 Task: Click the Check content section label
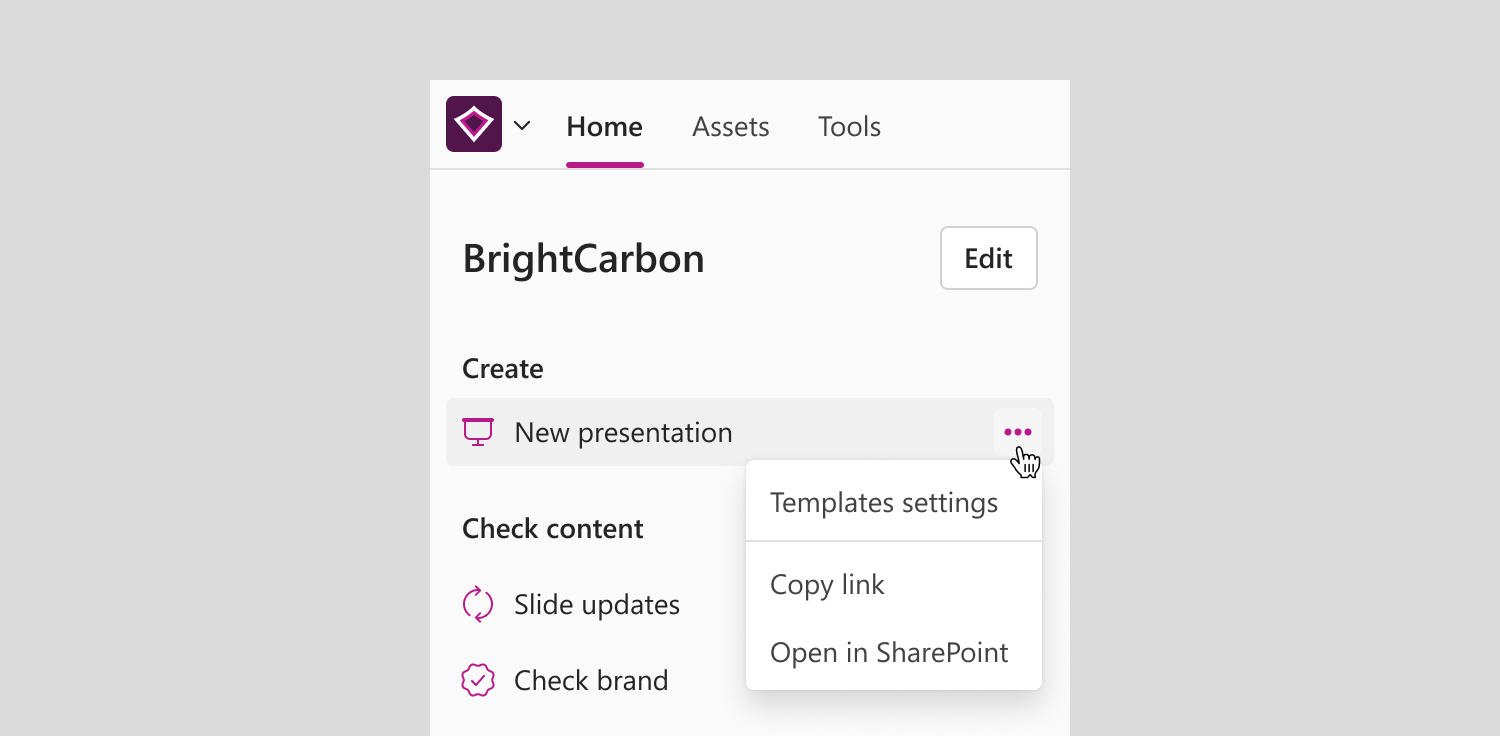(x=553, y=529)
